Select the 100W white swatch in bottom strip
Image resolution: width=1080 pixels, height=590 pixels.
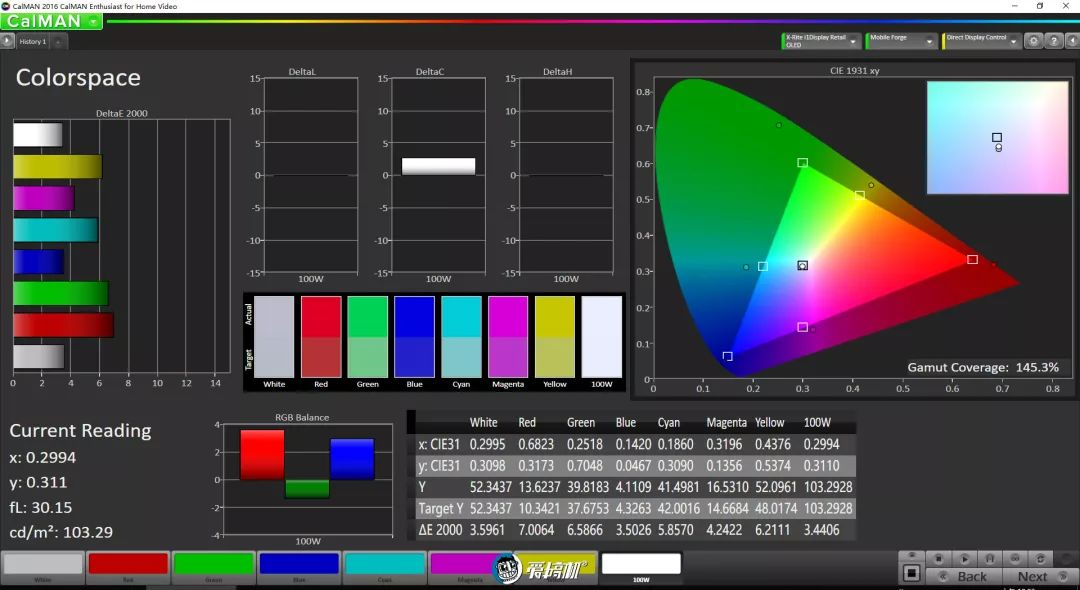tap(641, 565)
